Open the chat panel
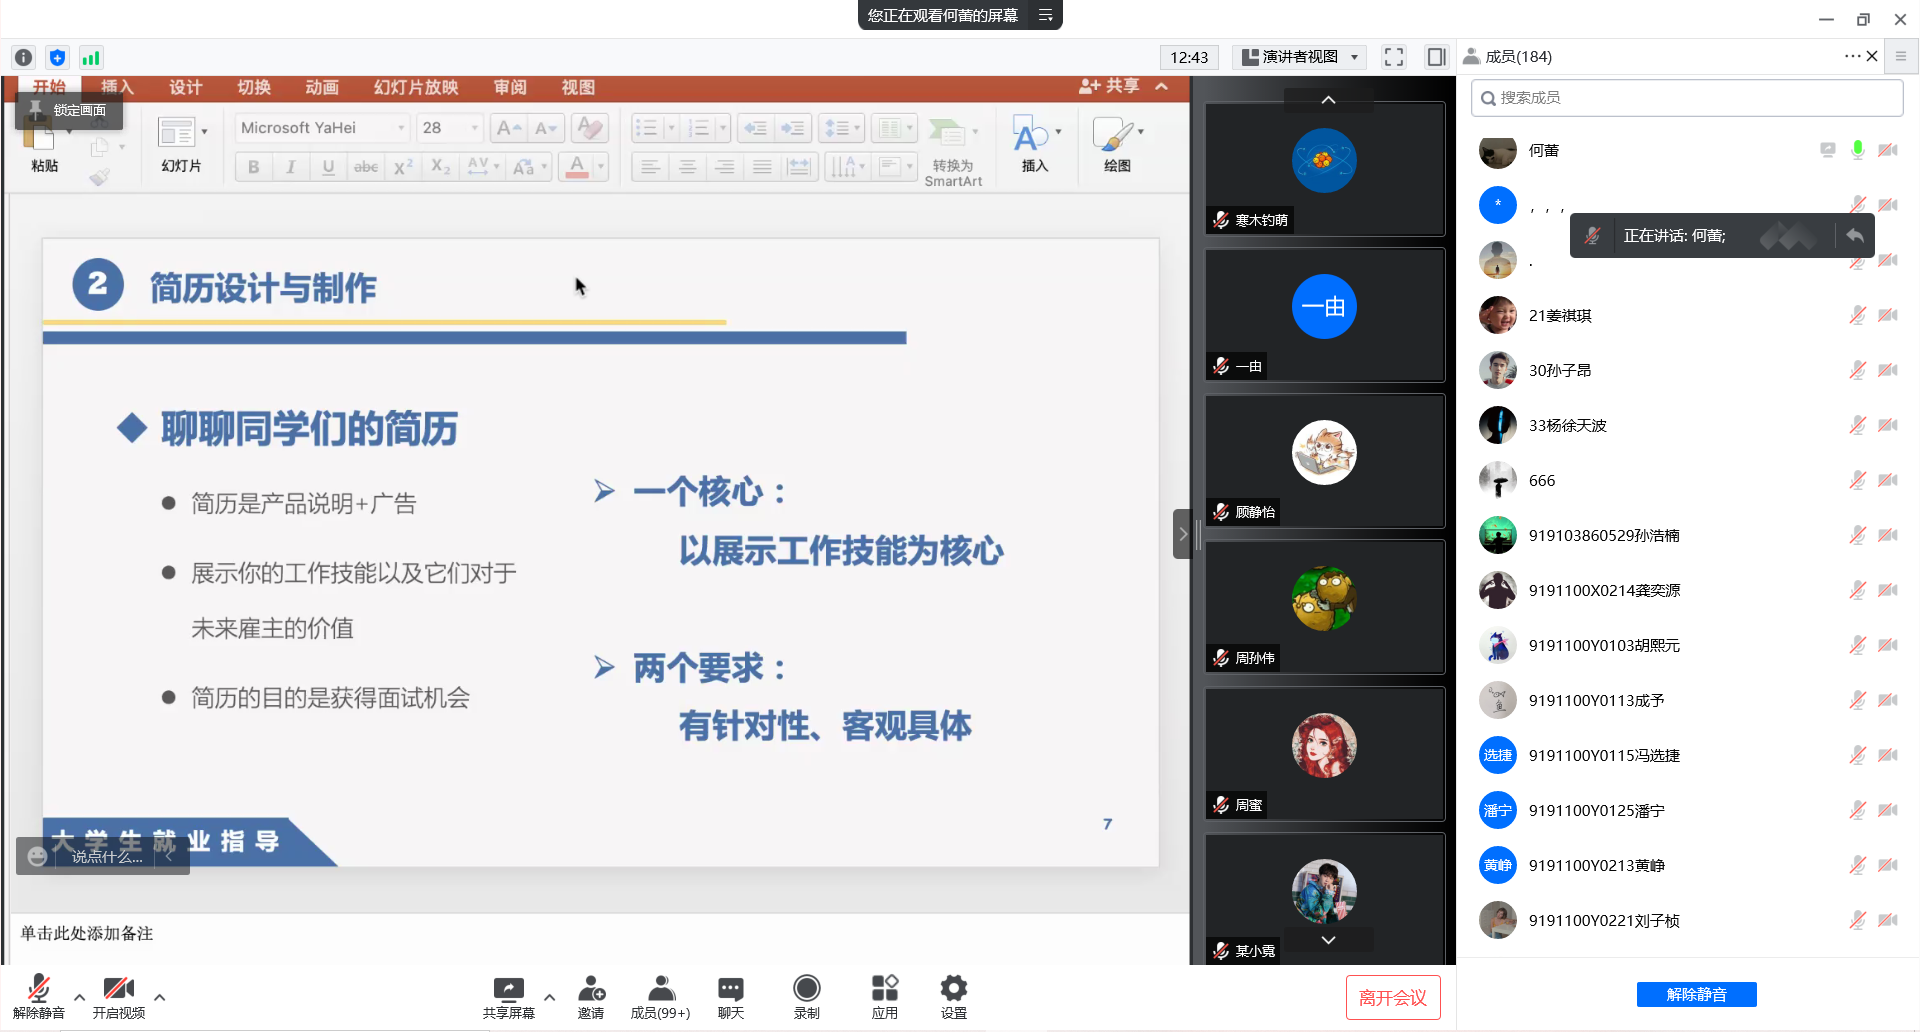 (x=730, y=990)
